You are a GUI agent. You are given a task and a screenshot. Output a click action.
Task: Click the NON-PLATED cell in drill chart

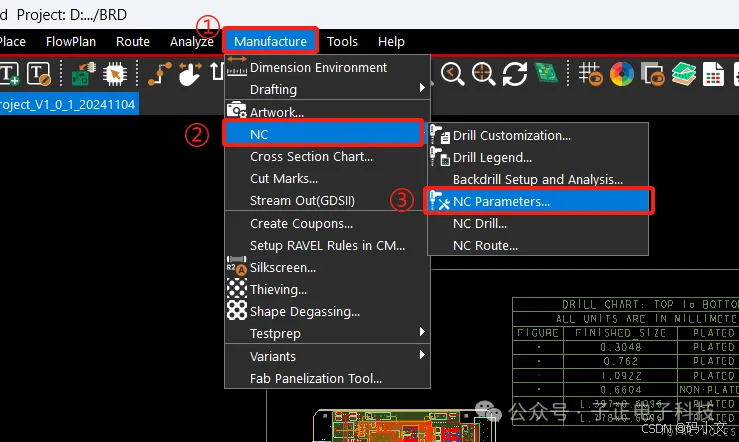[x=708, y=390]
